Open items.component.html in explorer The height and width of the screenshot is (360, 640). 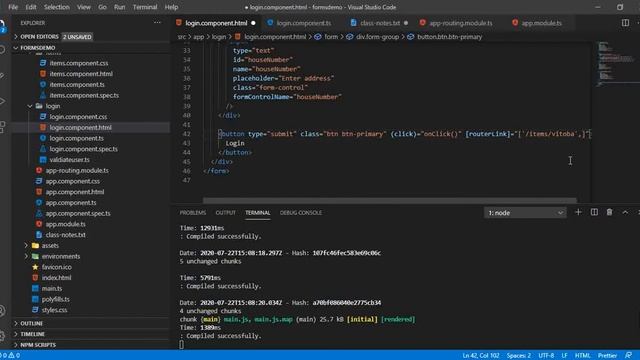click(81, 74)
